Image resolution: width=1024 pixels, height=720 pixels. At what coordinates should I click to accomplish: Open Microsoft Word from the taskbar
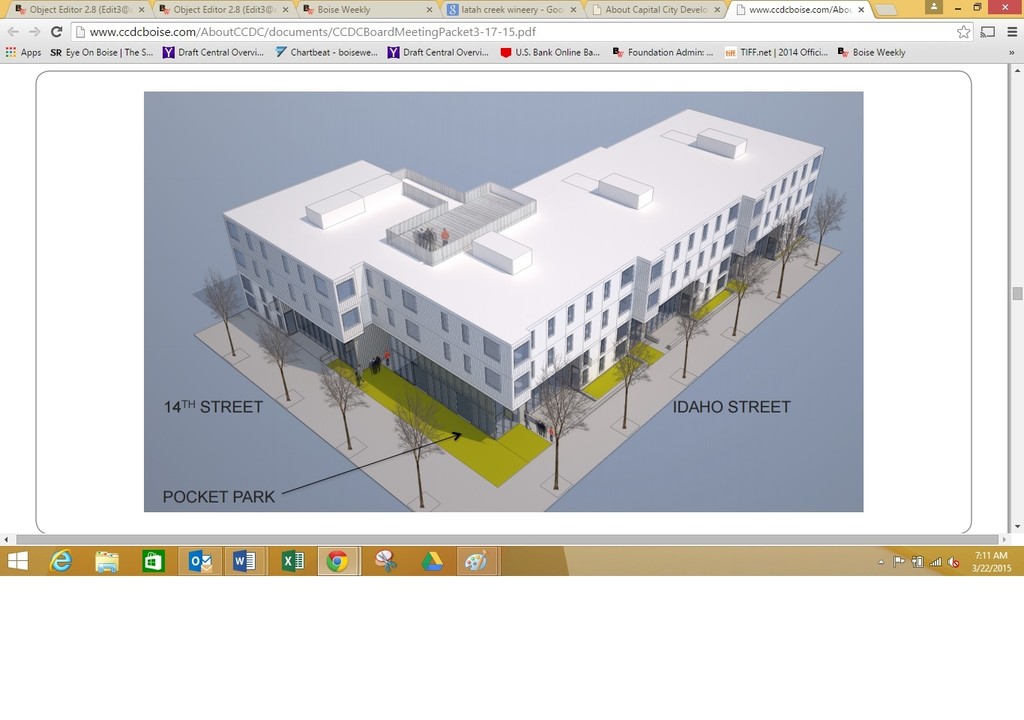pyautogui.click(x=244, y=561)
